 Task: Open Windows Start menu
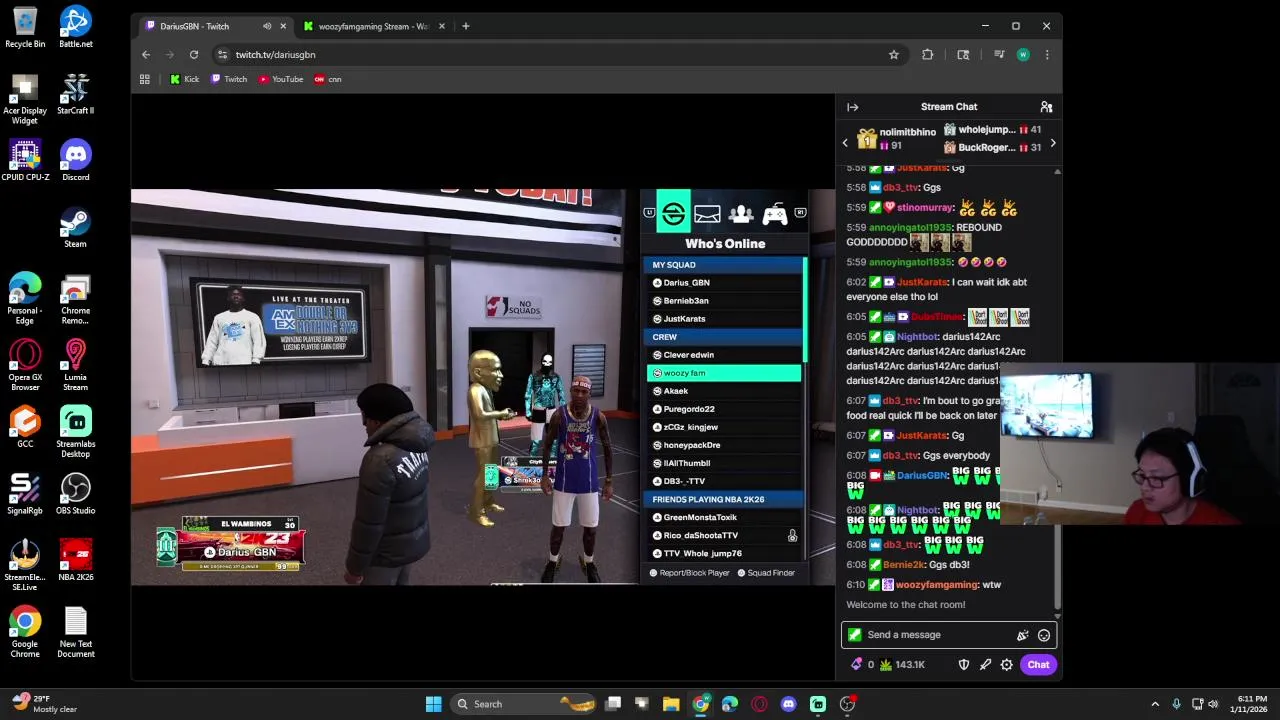point(433,704)
